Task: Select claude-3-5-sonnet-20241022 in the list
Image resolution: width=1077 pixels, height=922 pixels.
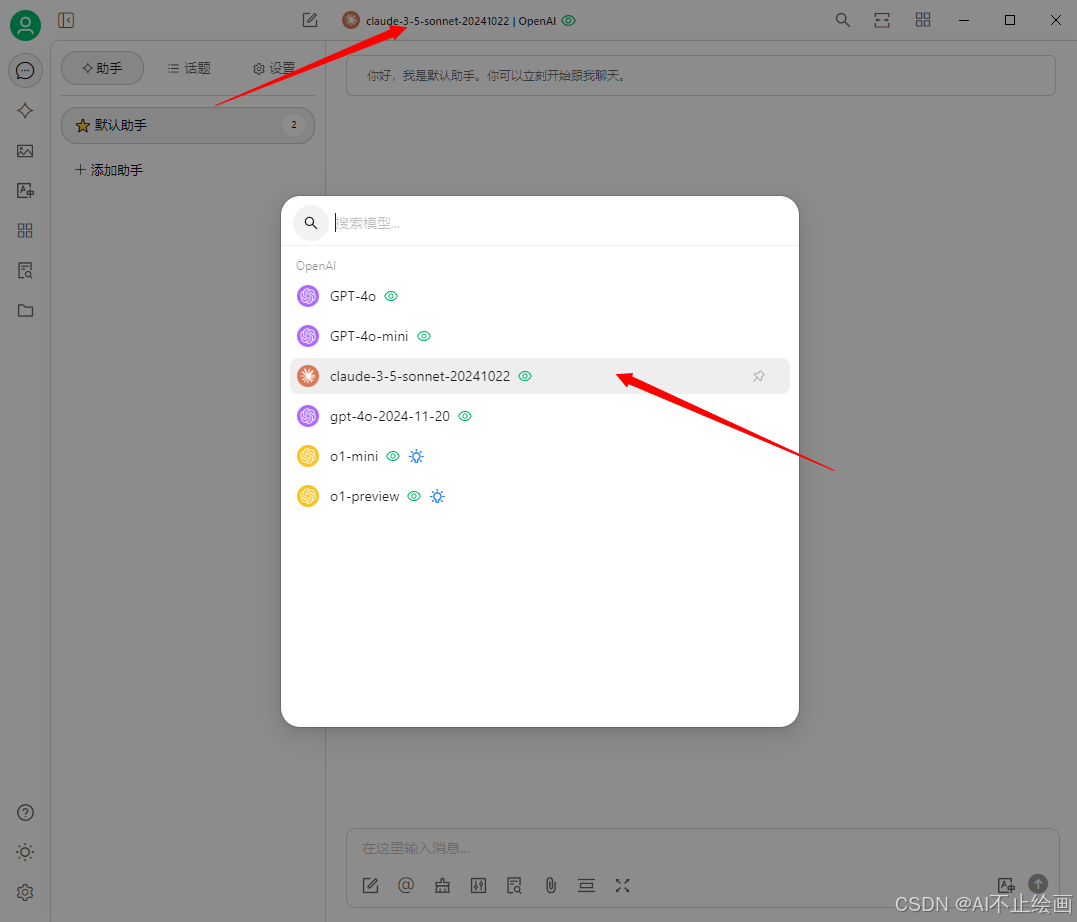Action: 540,376
